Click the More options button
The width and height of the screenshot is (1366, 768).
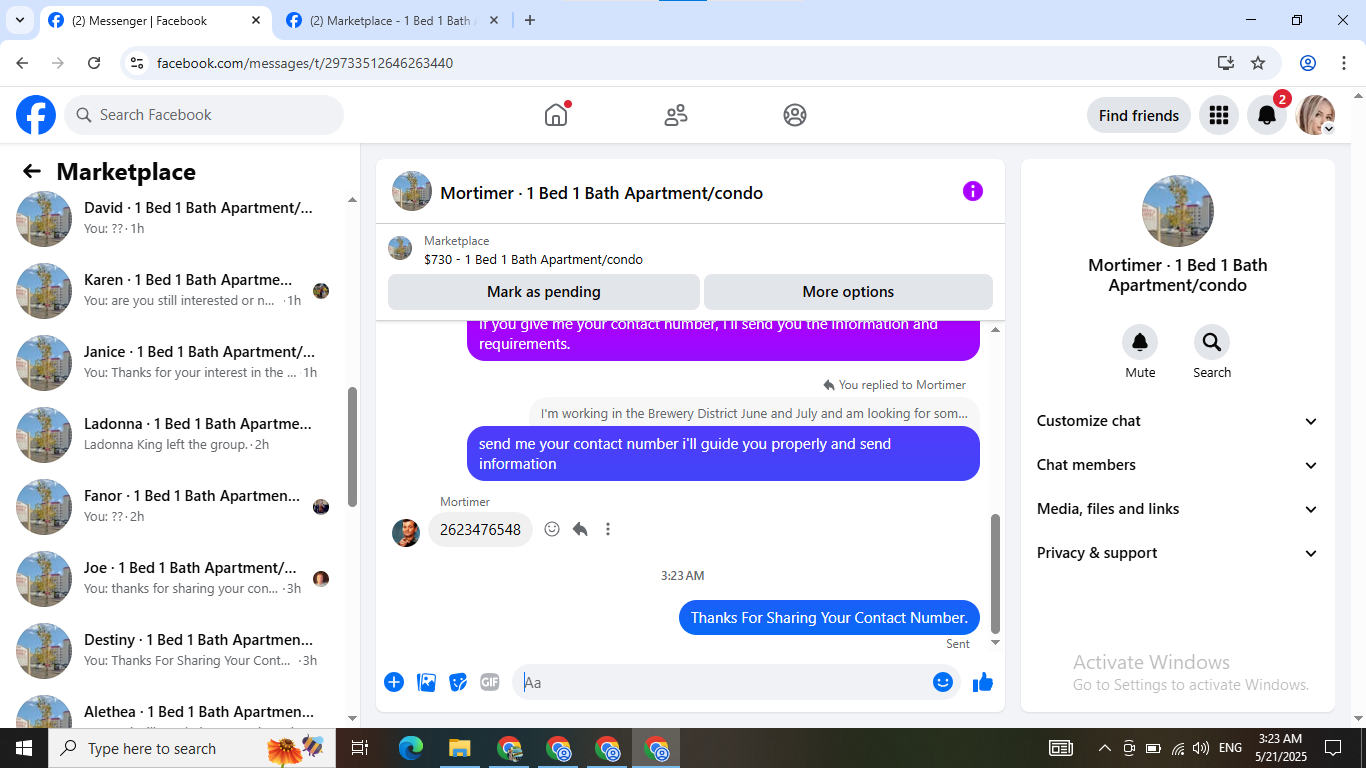pos(848,292)
